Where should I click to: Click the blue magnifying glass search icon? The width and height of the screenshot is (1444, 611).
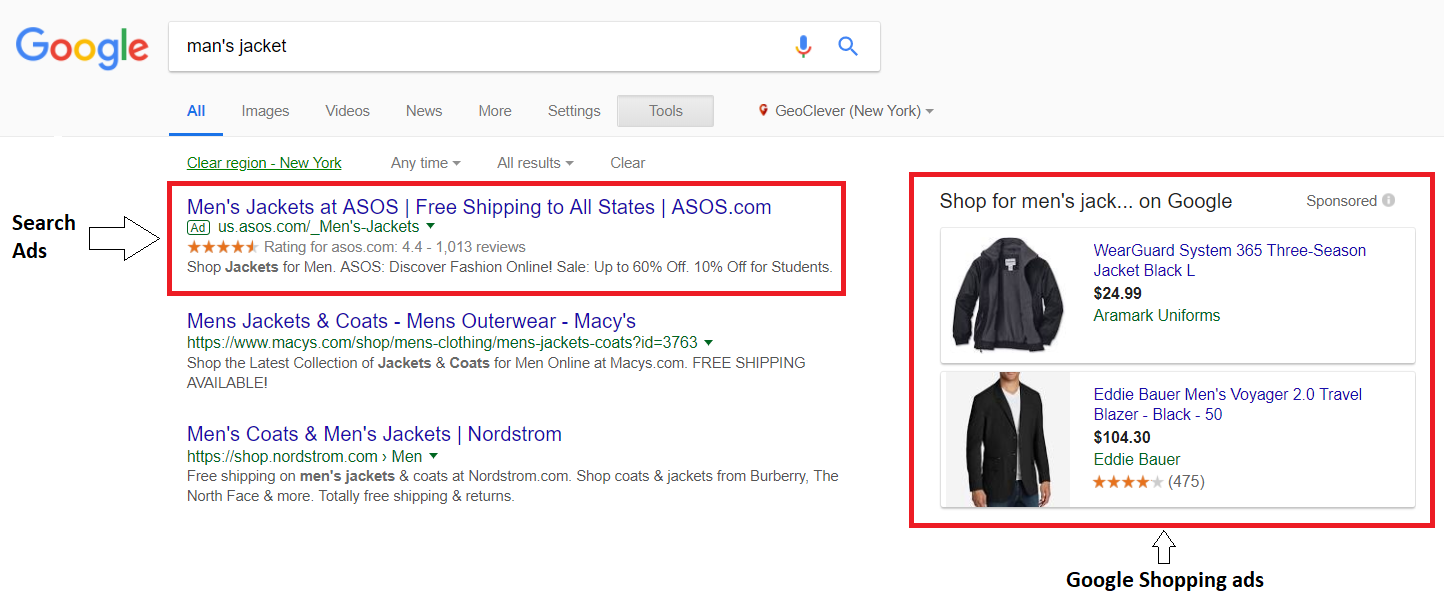pos(848,46)
